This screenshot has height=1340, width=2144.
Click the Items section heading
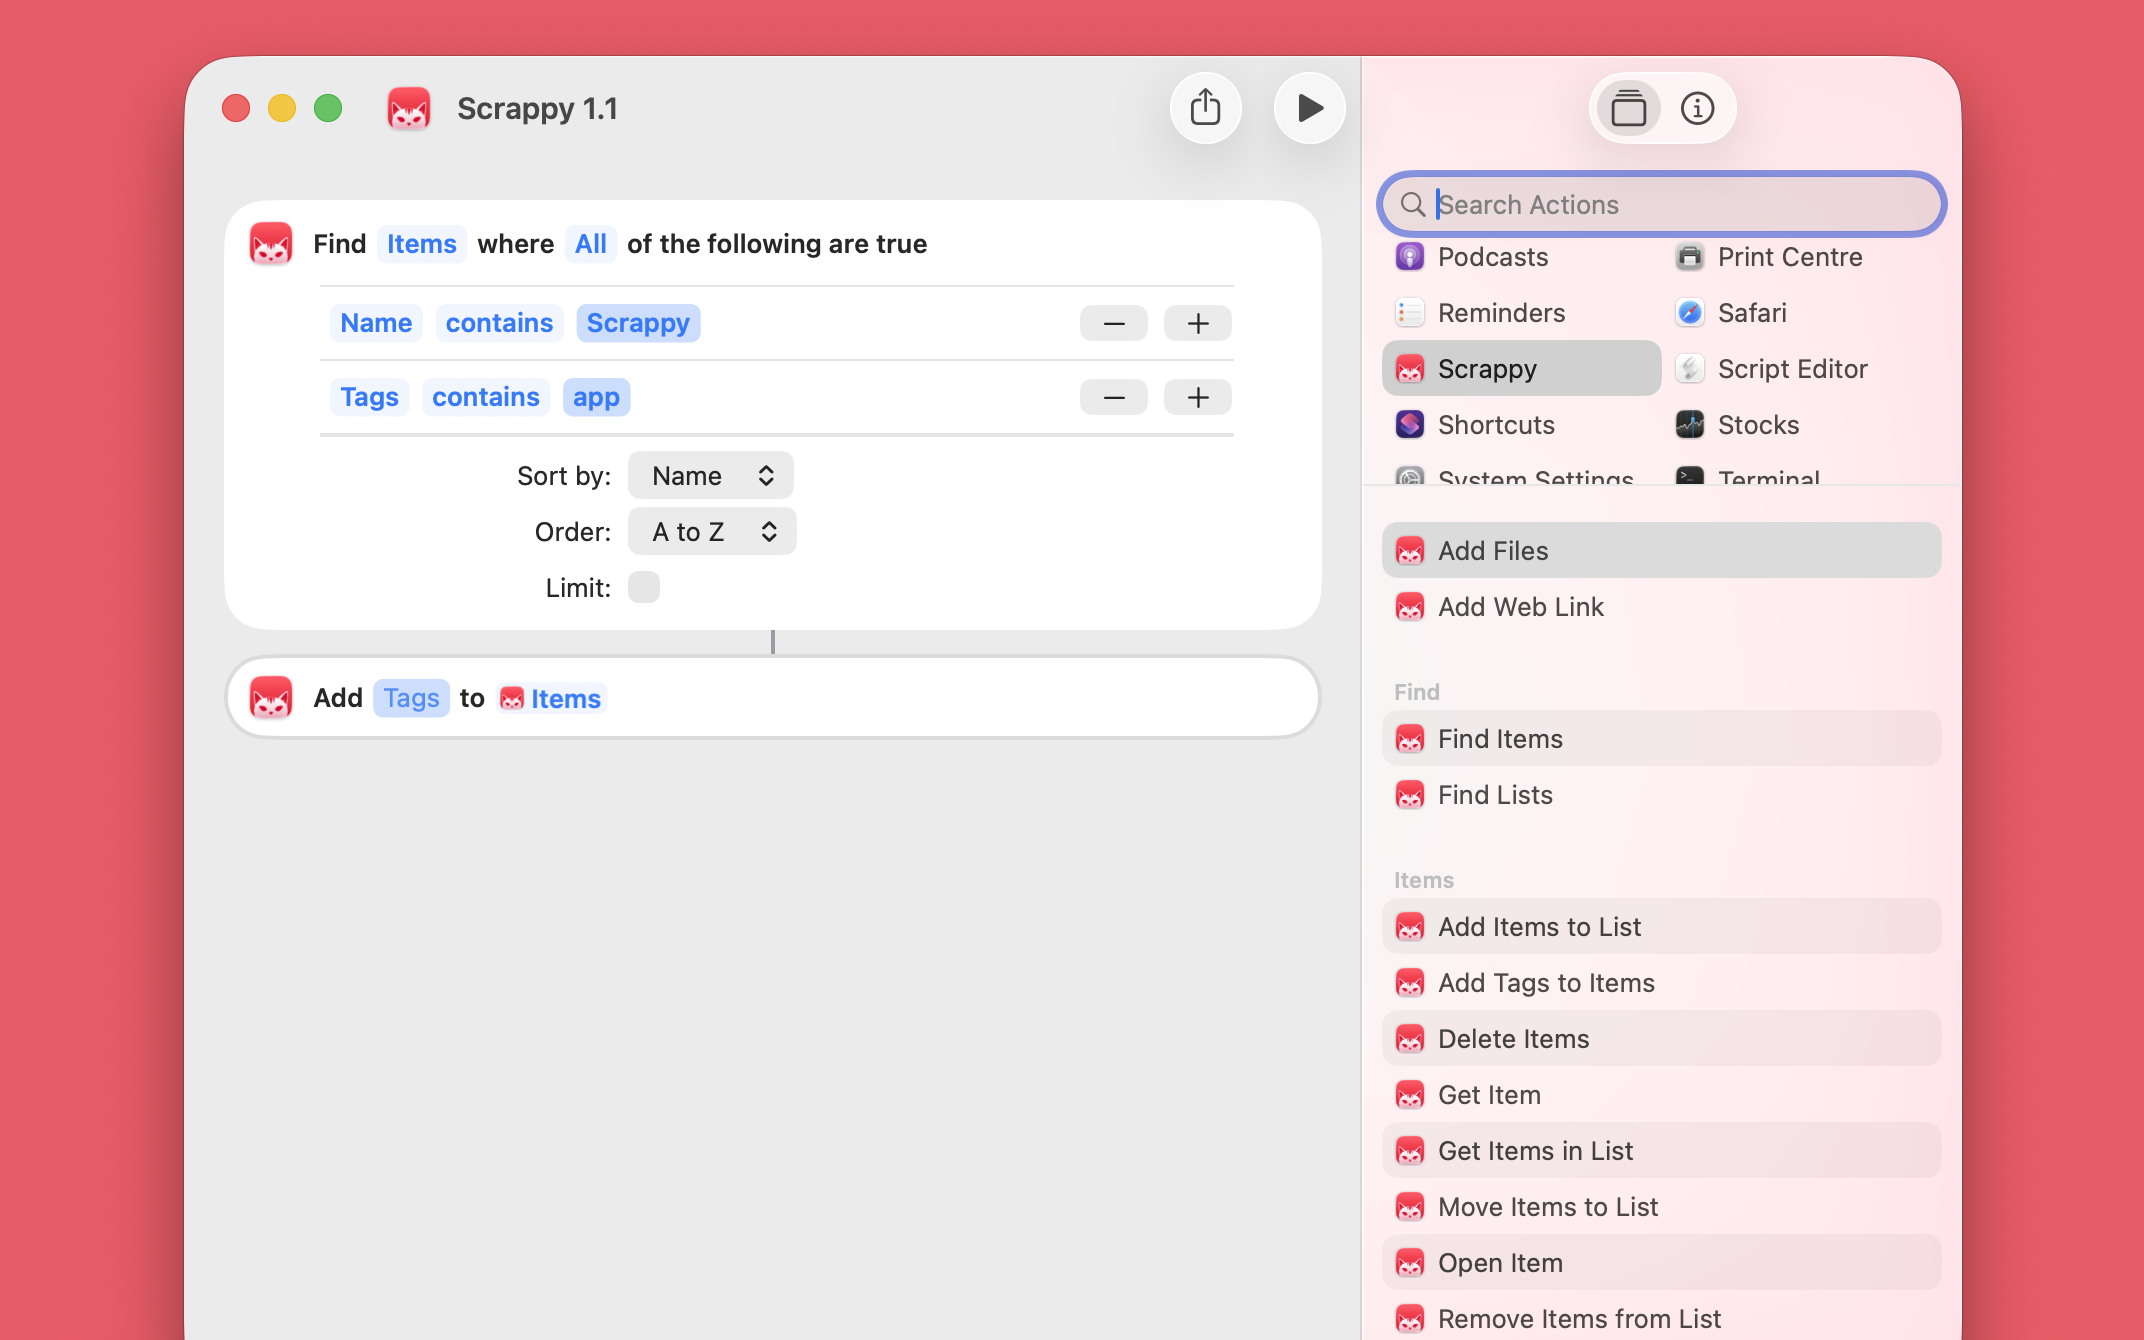click(x=1424, y=880)
